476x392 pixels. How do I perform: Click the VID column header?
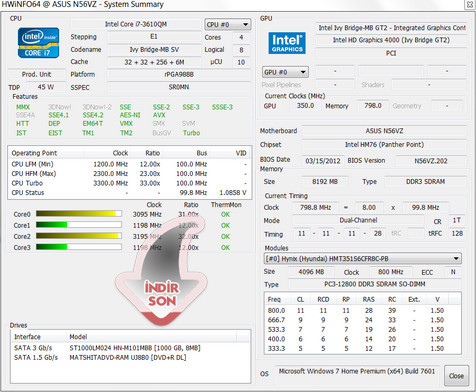pyautogui.click(x=230, y=153)
